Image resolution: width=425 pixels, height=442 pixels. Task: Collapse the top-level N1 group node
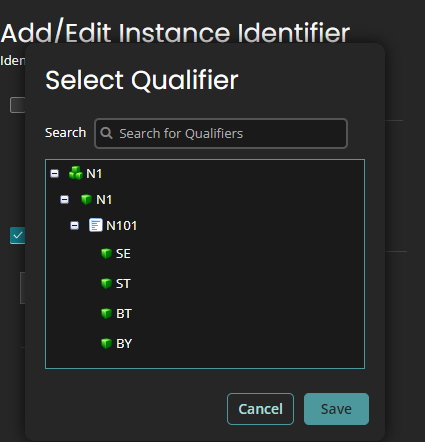pos(55,173)
